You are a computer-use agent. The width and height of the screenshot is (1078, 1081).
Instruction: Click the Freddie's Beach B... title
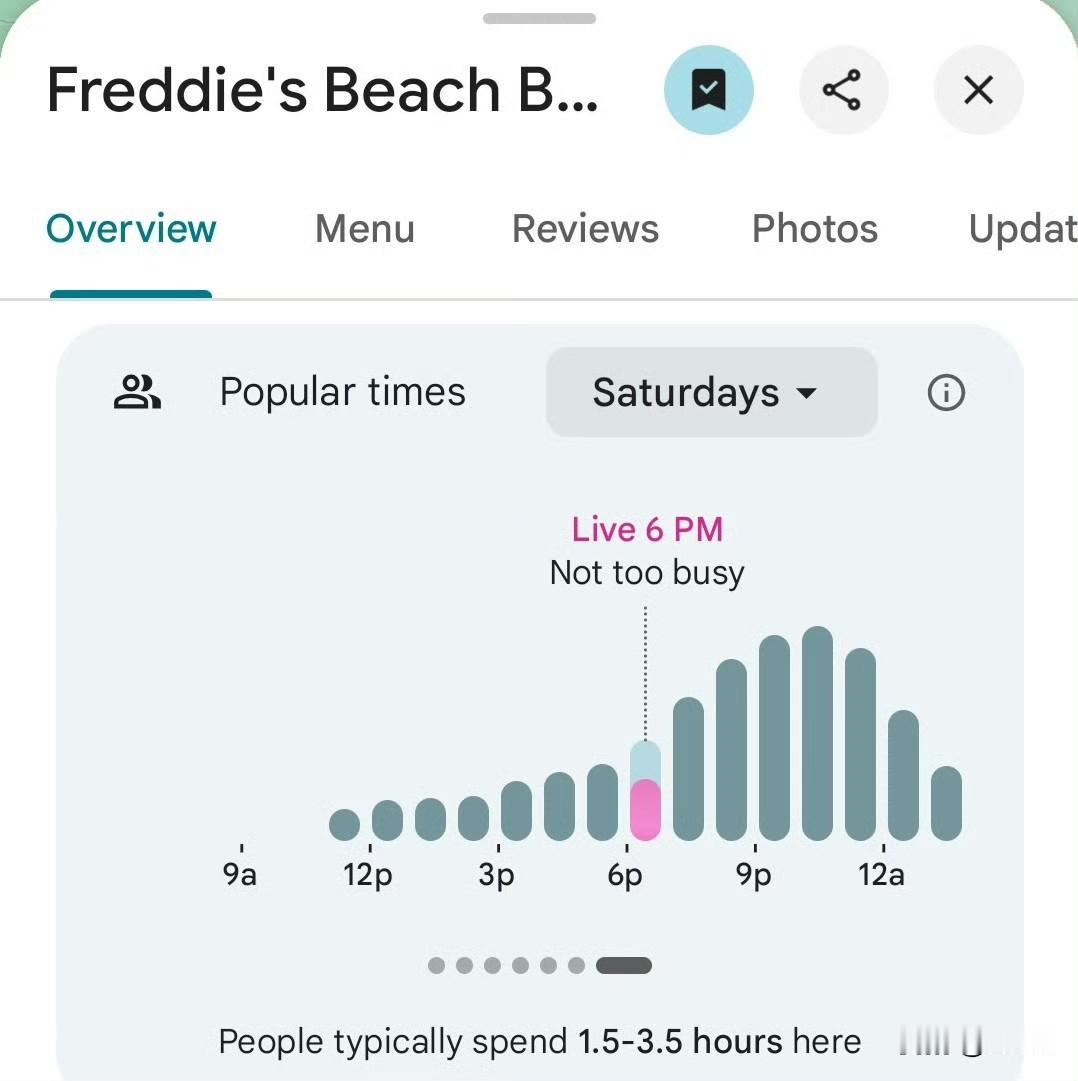(x=322, y=91)
